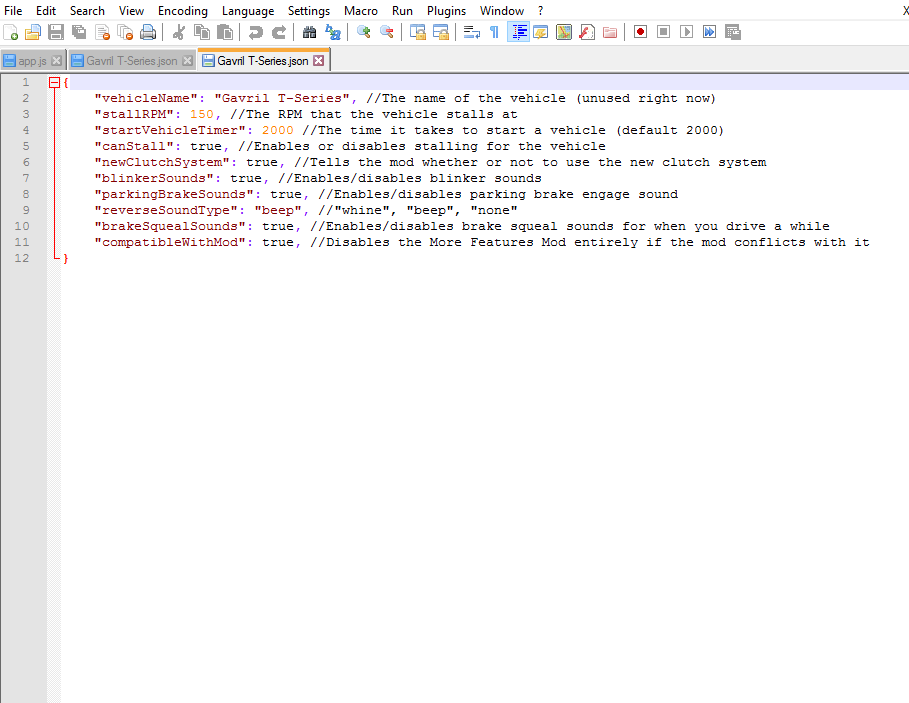Toggle the indent guide icon

point(518,32)
